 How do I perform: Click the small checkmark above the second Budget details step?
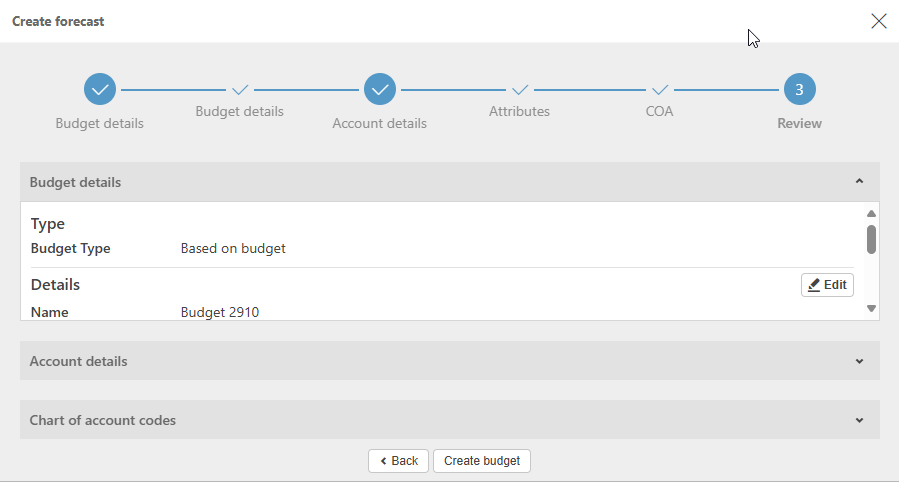[x=240, y=90]
